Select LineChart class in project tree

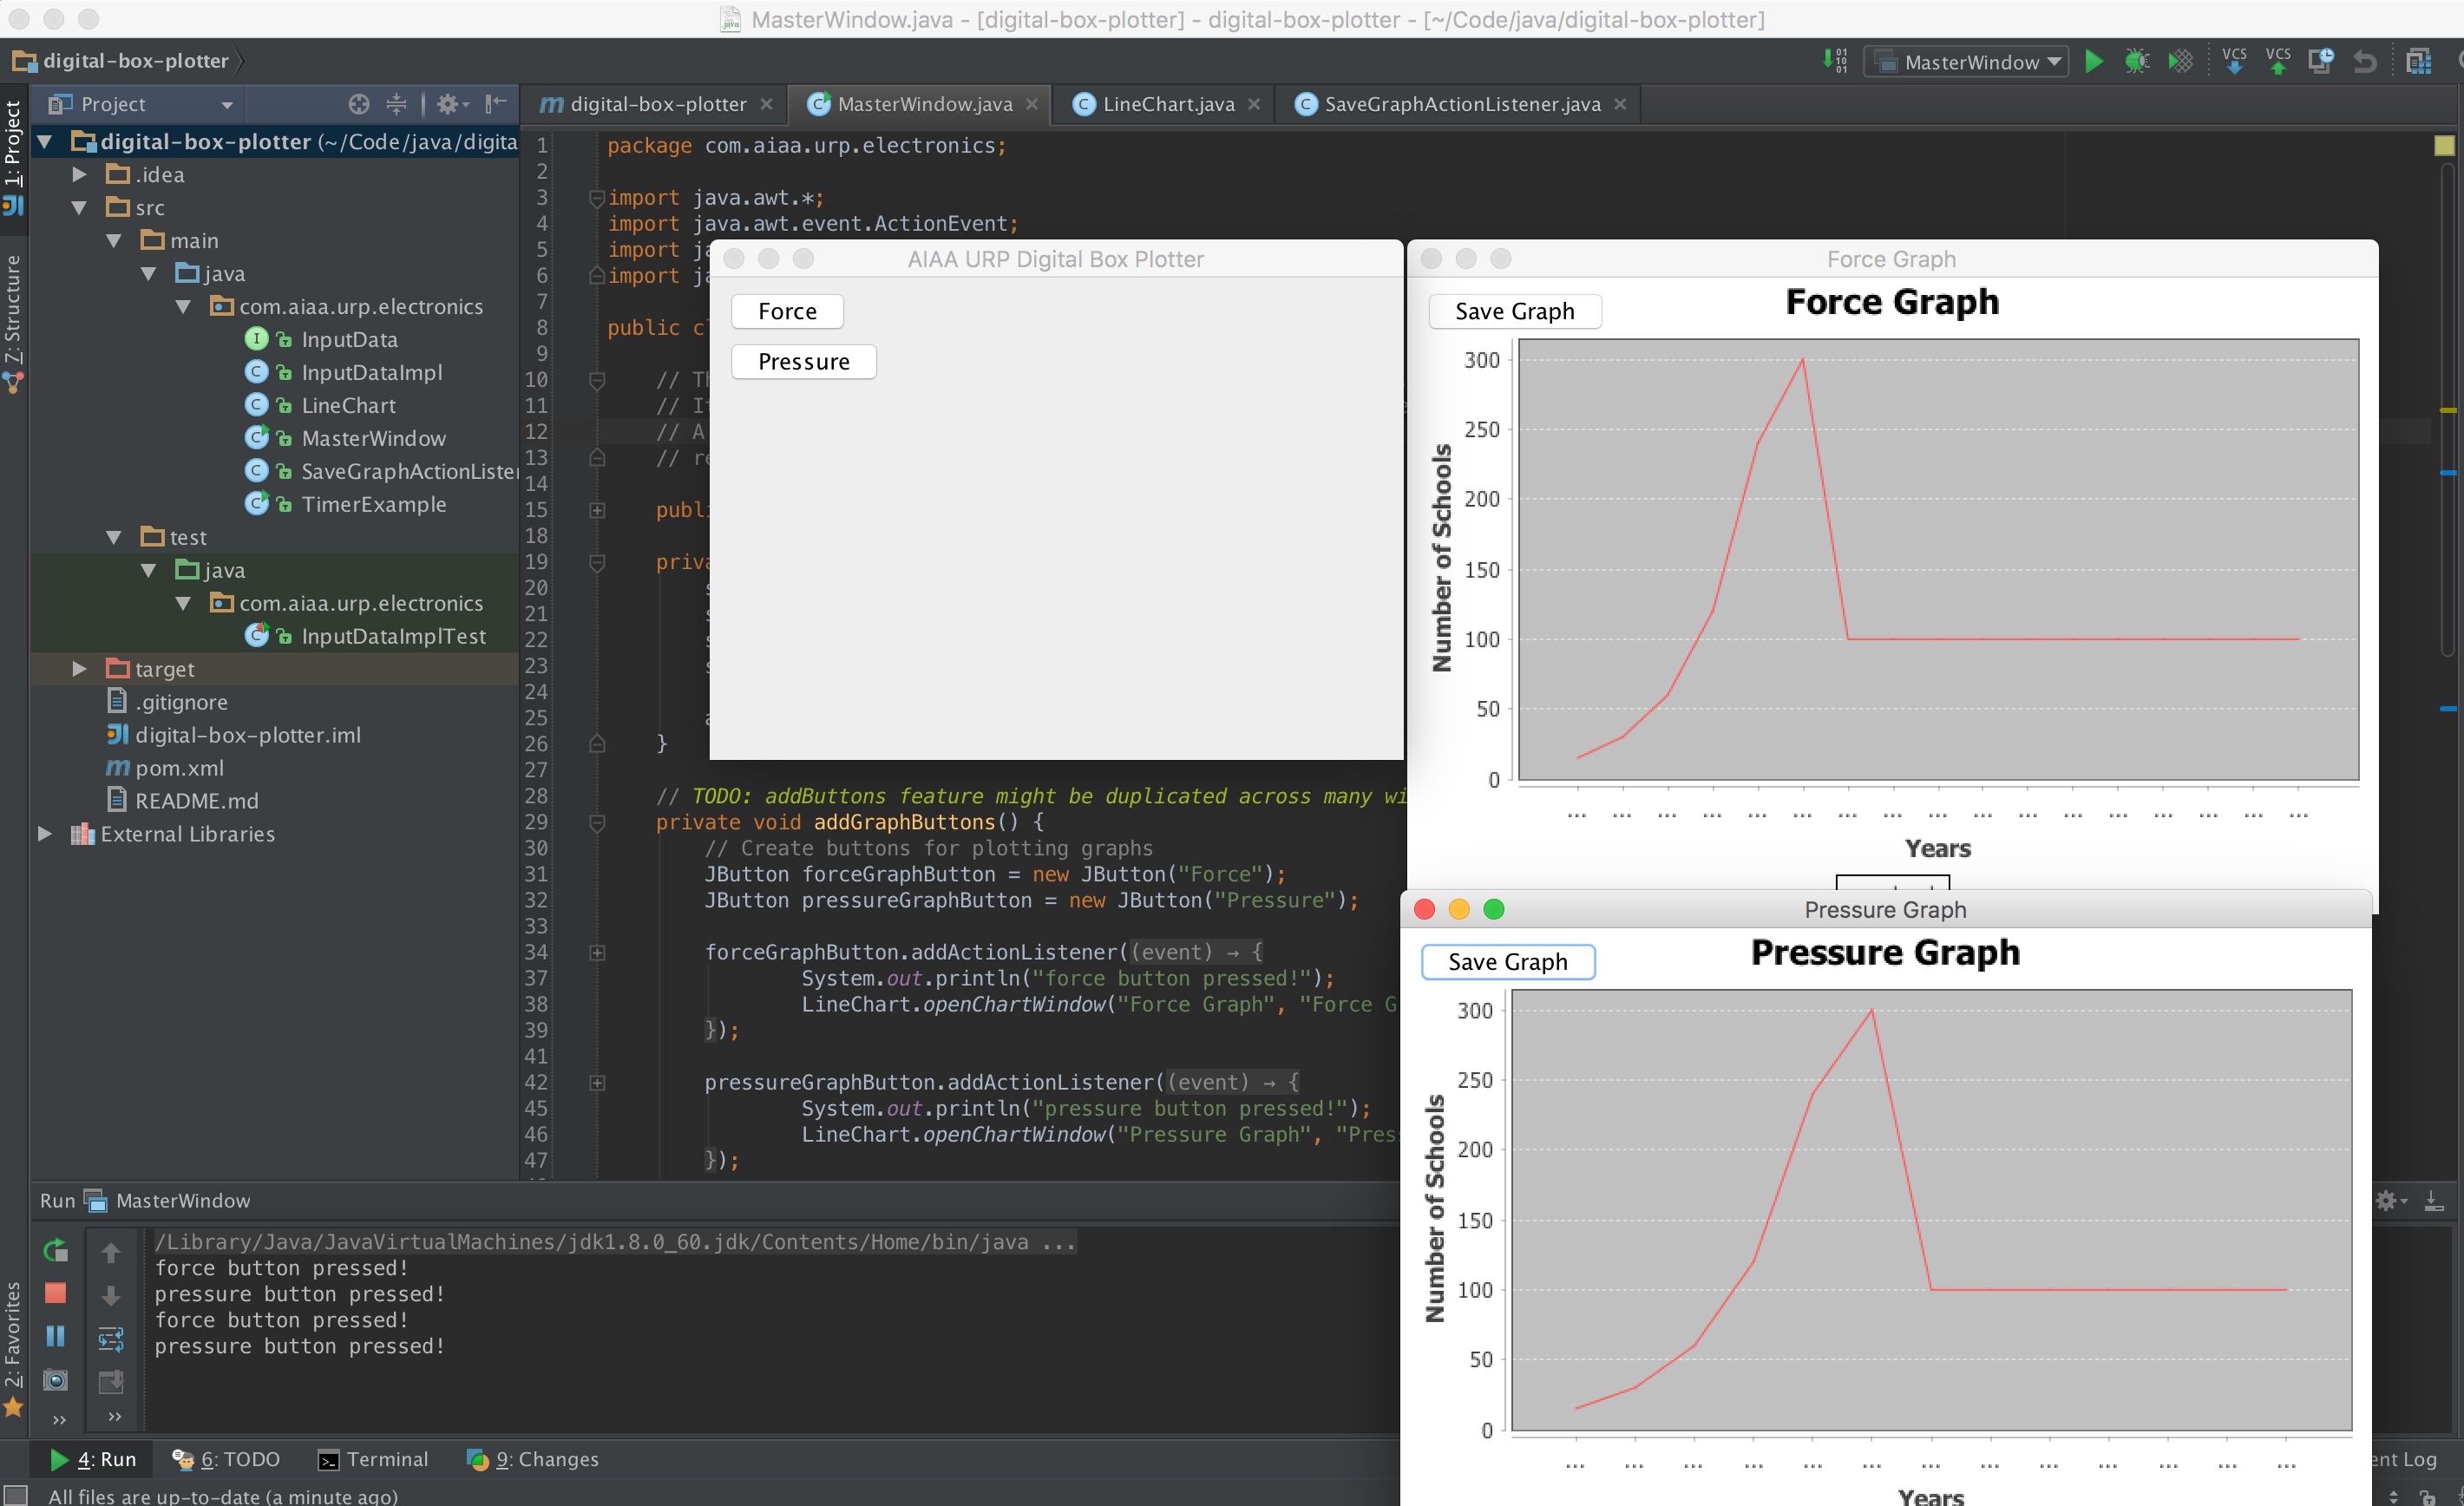348,406
